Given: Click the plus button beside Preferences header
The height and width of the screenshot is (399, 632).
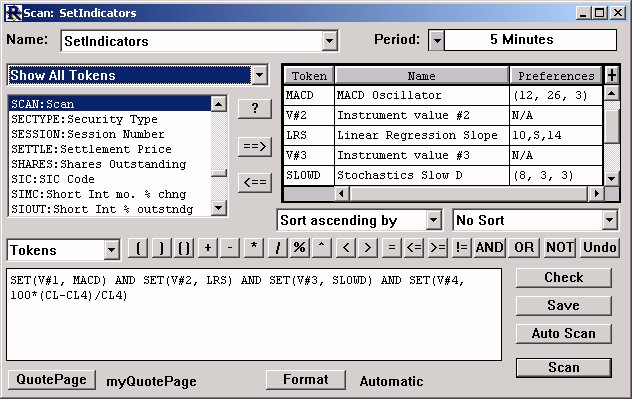Looking at the screenshot, I should tap(612, 75).
